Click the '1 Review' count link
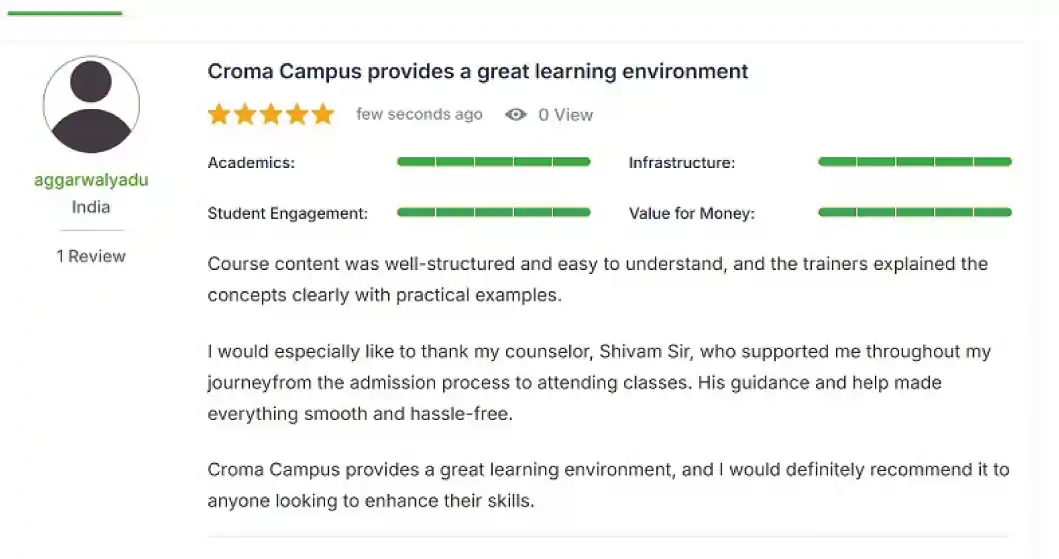The width and height of the screenshot is (1059, 559). [x=91, y=256]
